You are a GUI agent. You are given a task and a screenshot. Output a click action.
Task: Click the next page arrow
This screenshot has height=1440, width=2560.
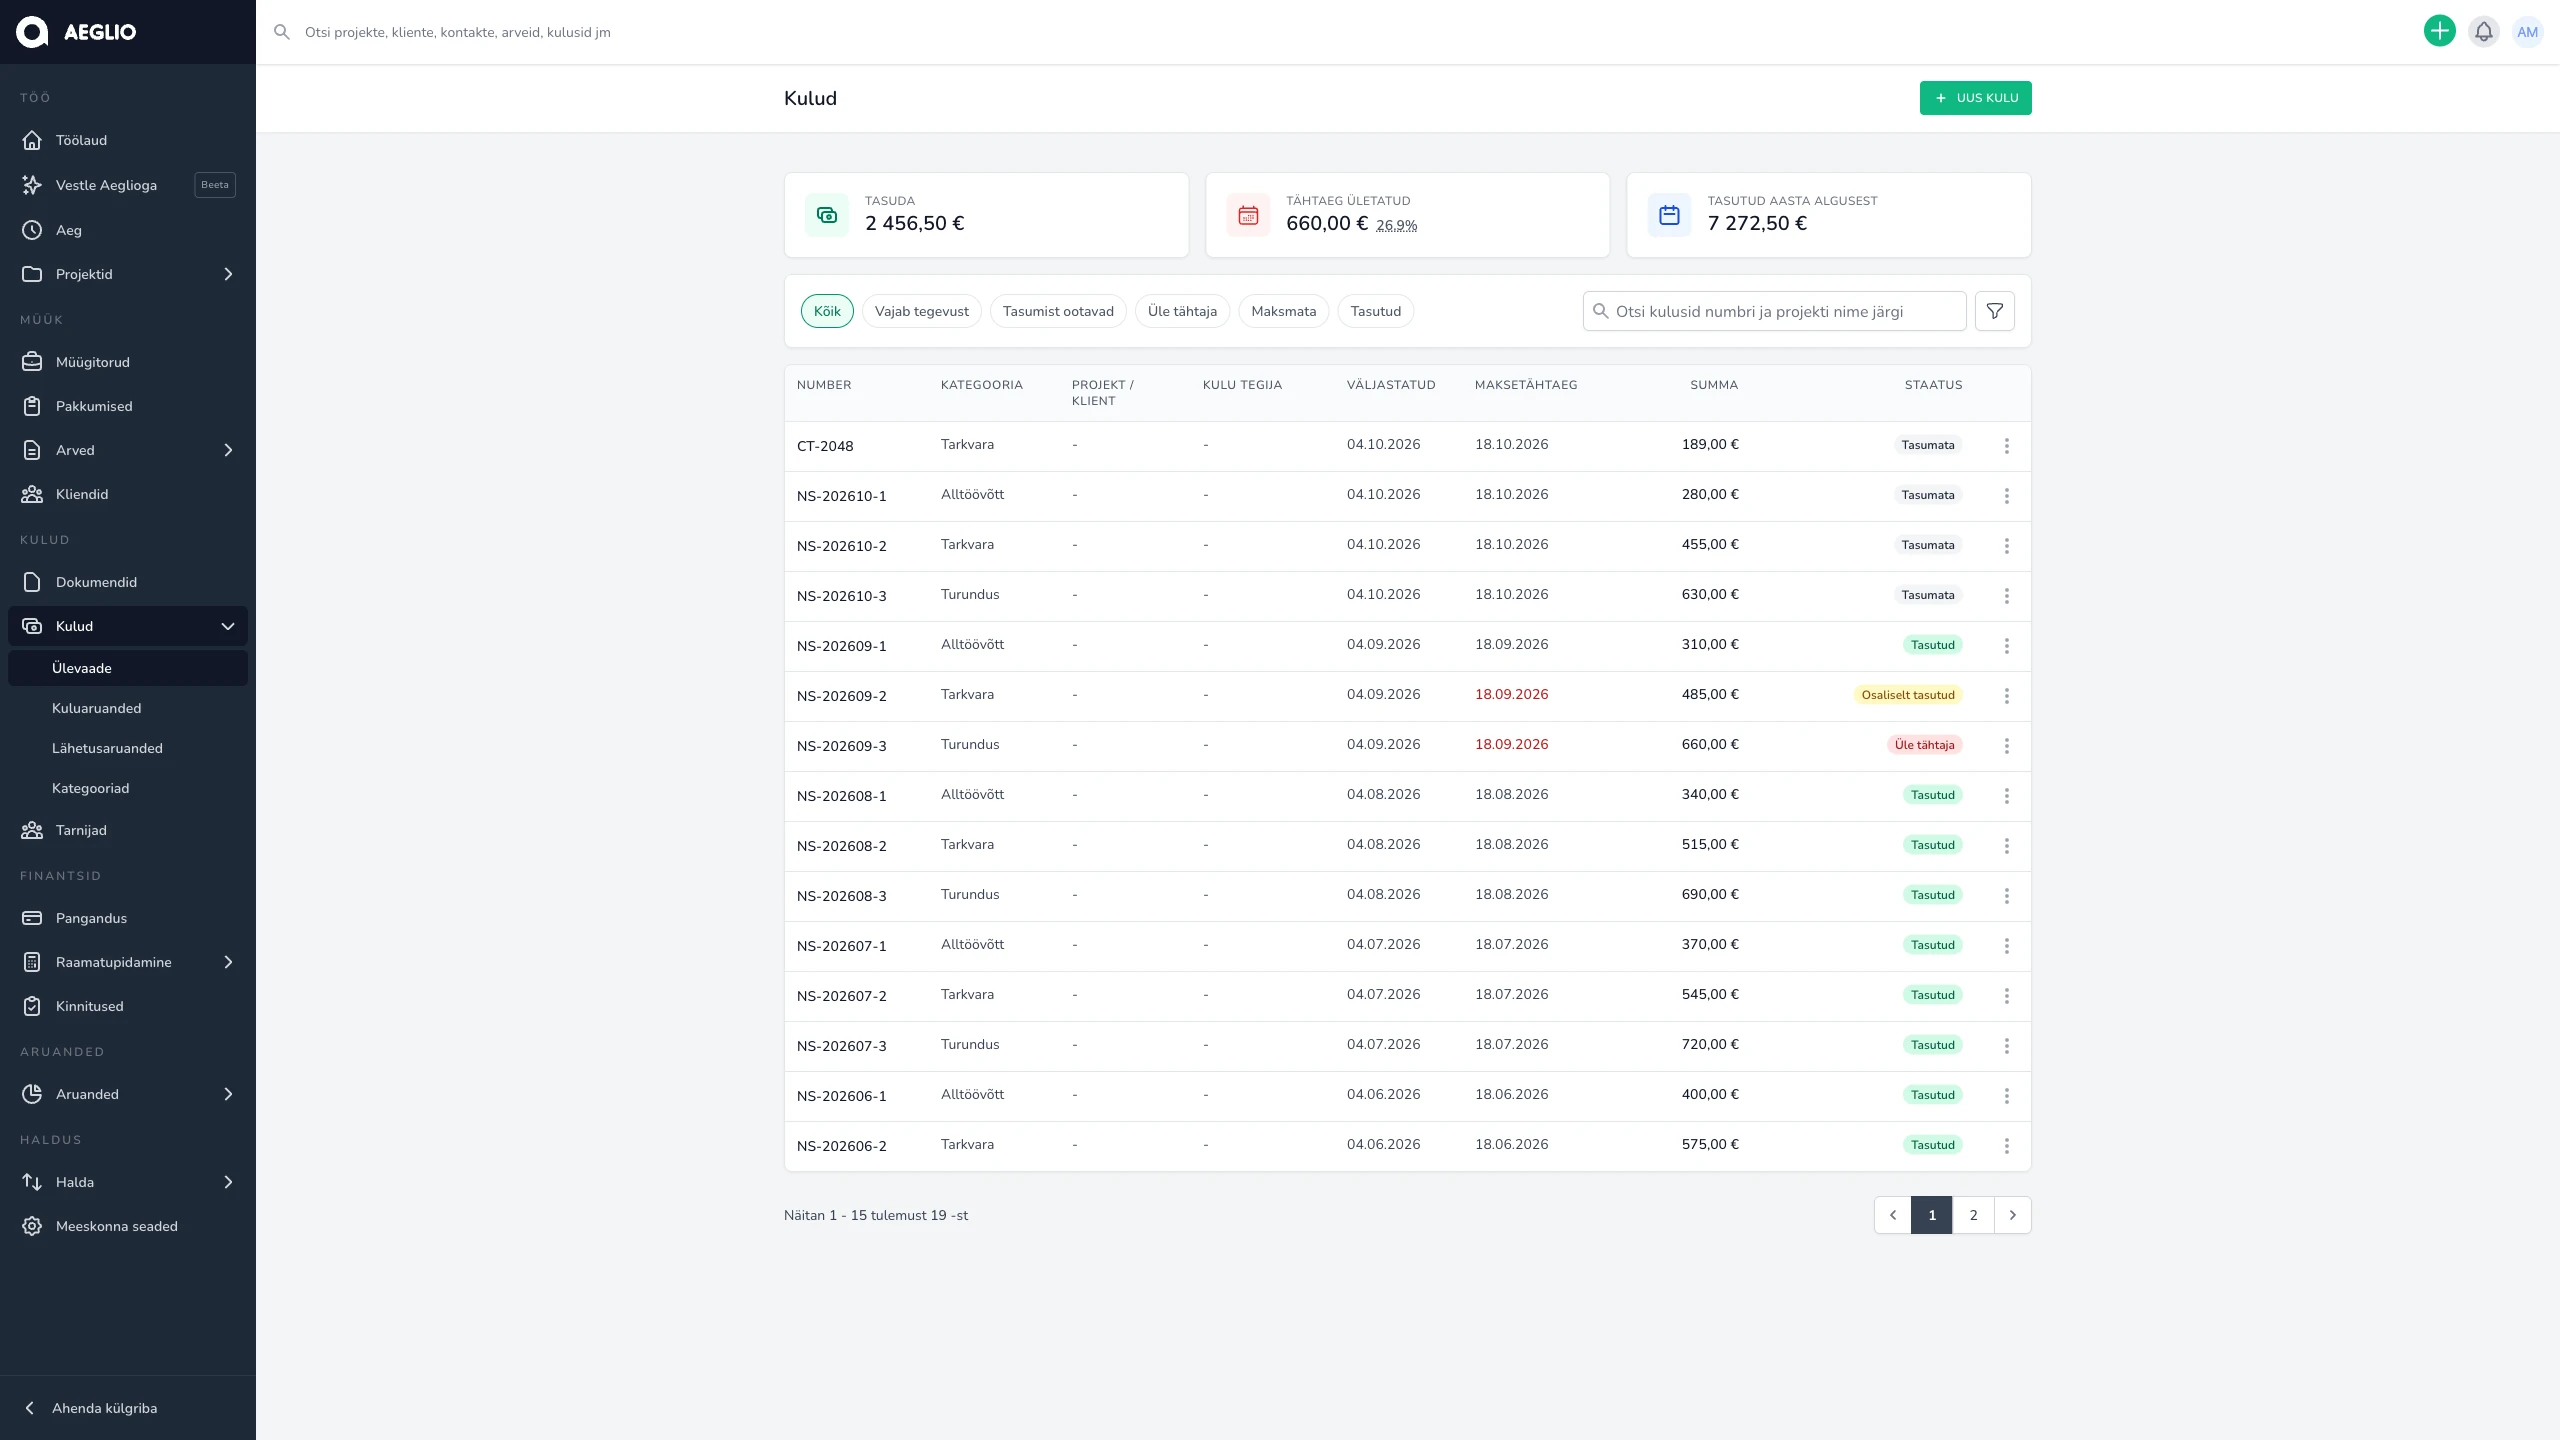click(x=2012, y=1215)
